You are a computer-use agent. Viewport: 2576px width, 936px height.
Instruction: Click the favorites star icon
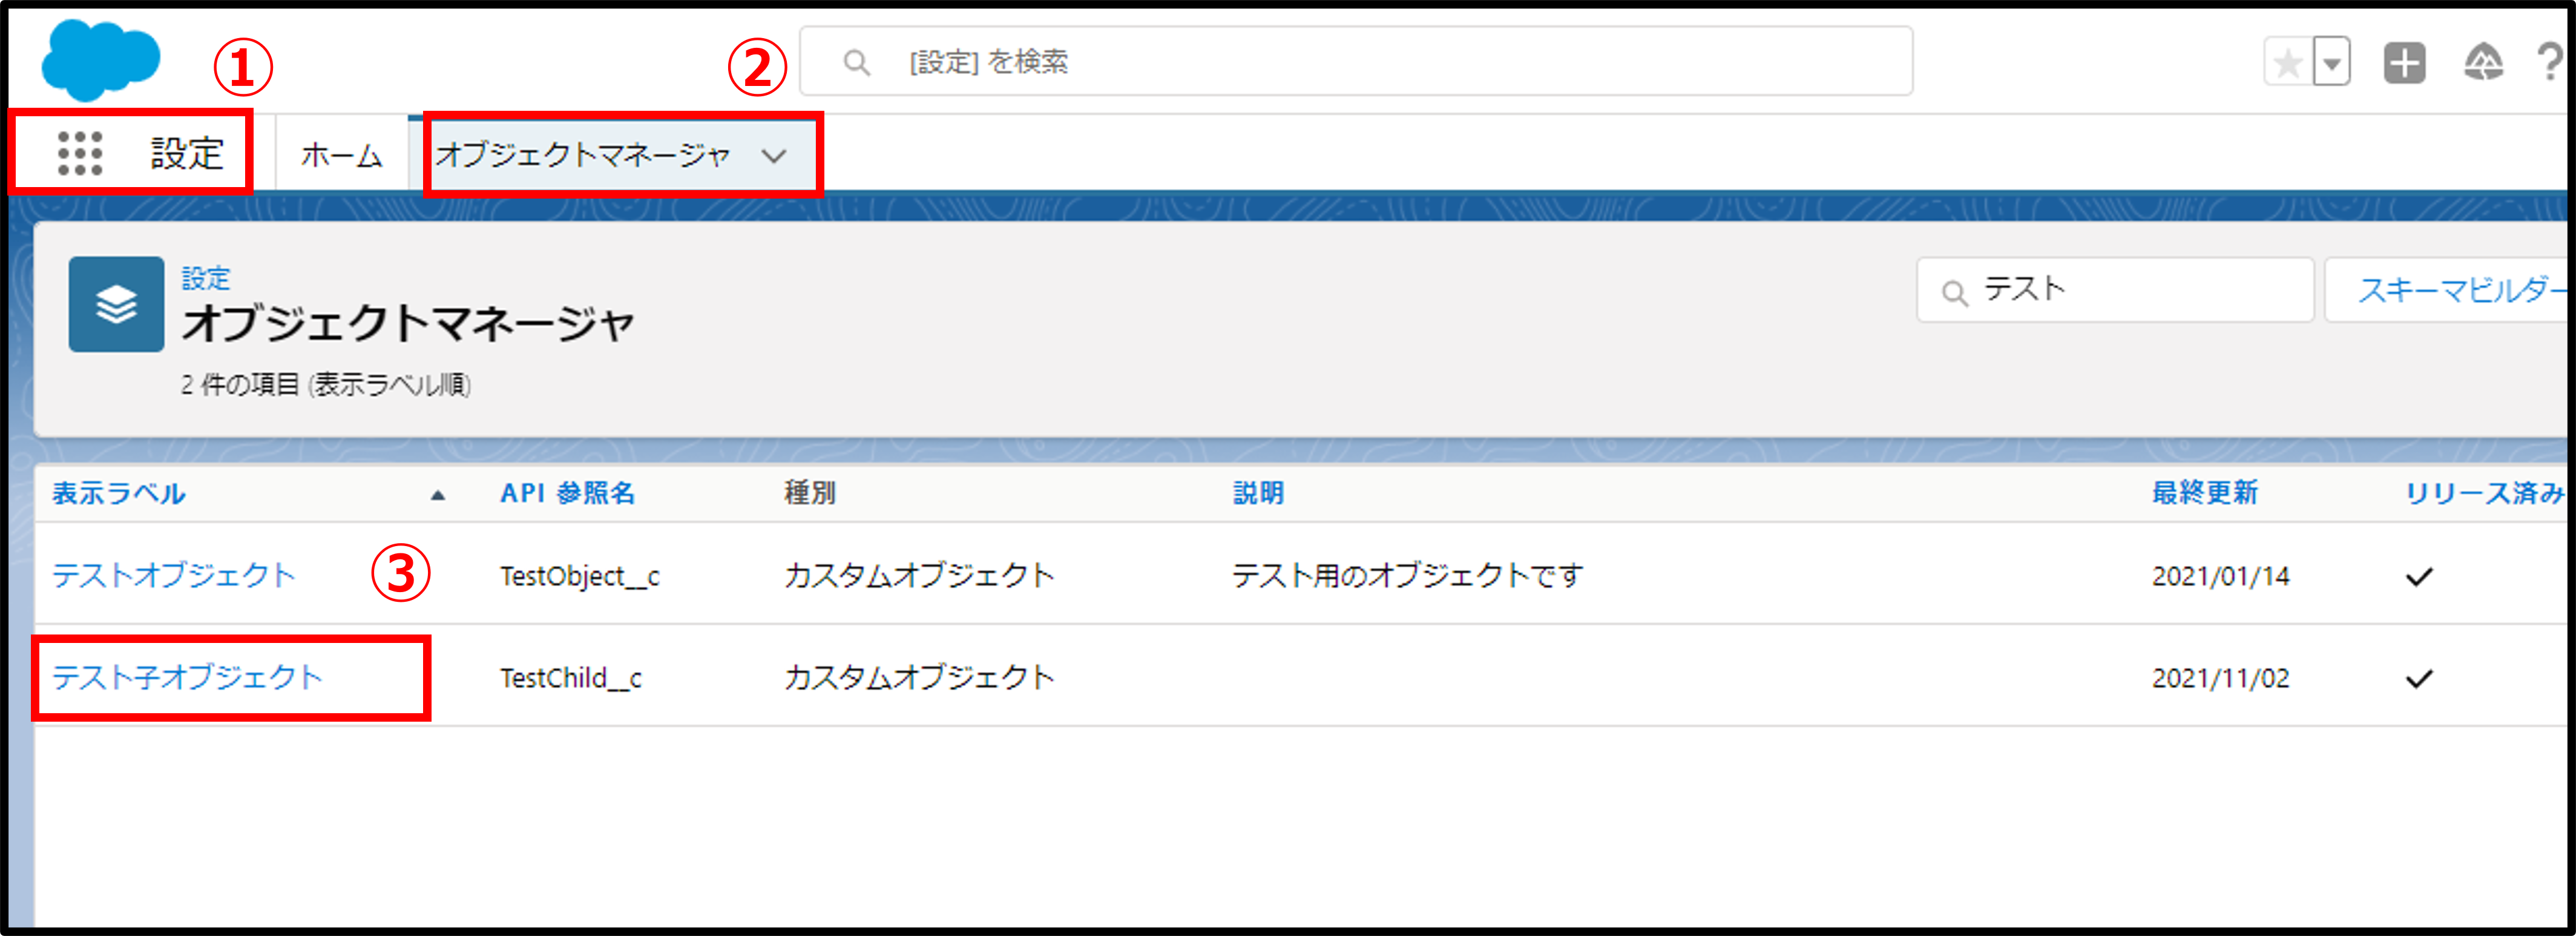(x=2287, y=64)
